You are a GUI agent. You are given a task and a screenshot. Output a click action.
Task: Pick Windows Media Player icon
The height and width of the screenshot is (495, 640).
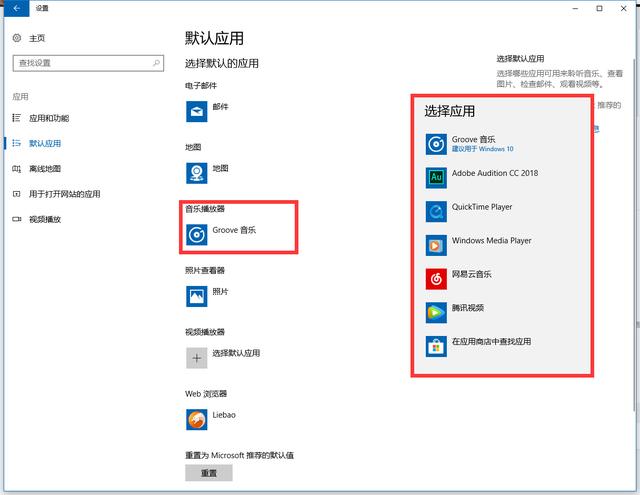point(436,243)
